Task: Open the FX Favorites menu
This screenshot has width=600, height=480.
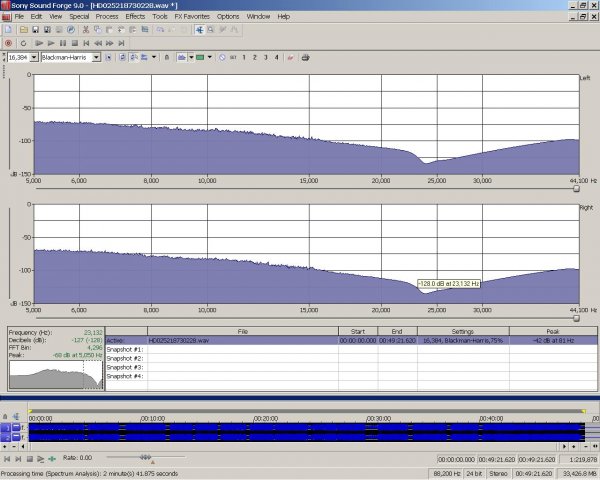Action: [191, 17]
